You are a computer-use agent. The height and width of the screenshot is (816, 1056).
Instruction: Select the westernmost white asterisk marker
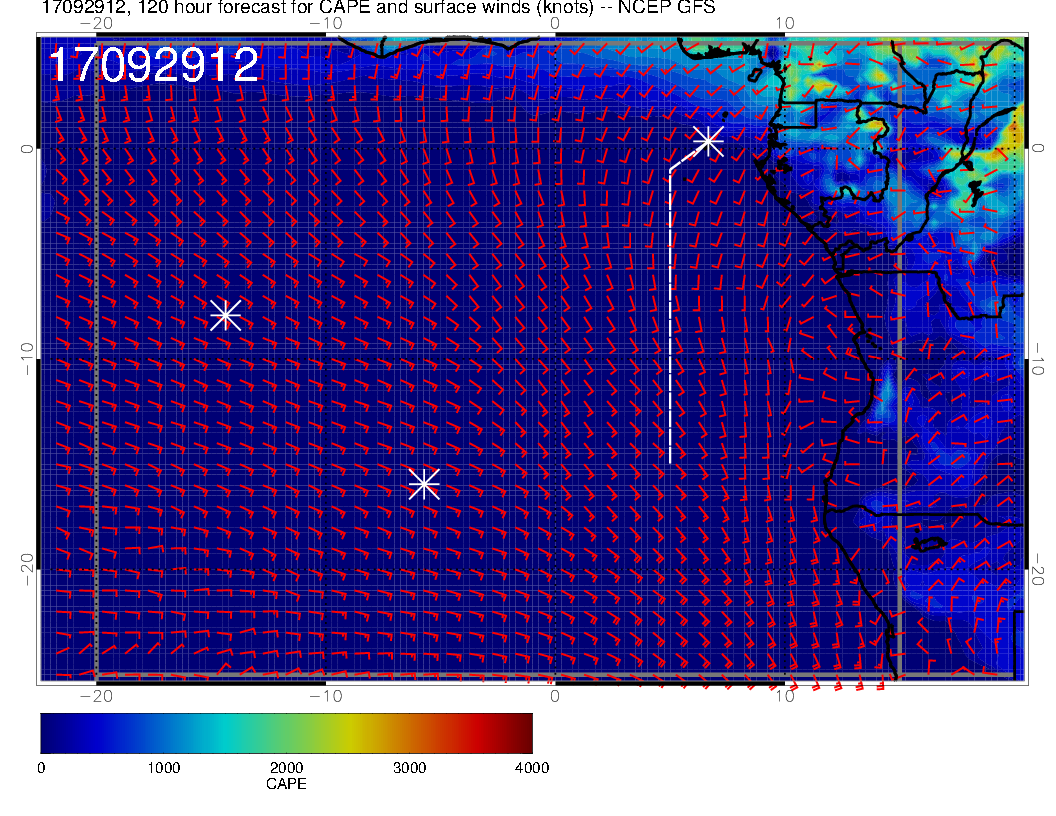coord(226,314)
